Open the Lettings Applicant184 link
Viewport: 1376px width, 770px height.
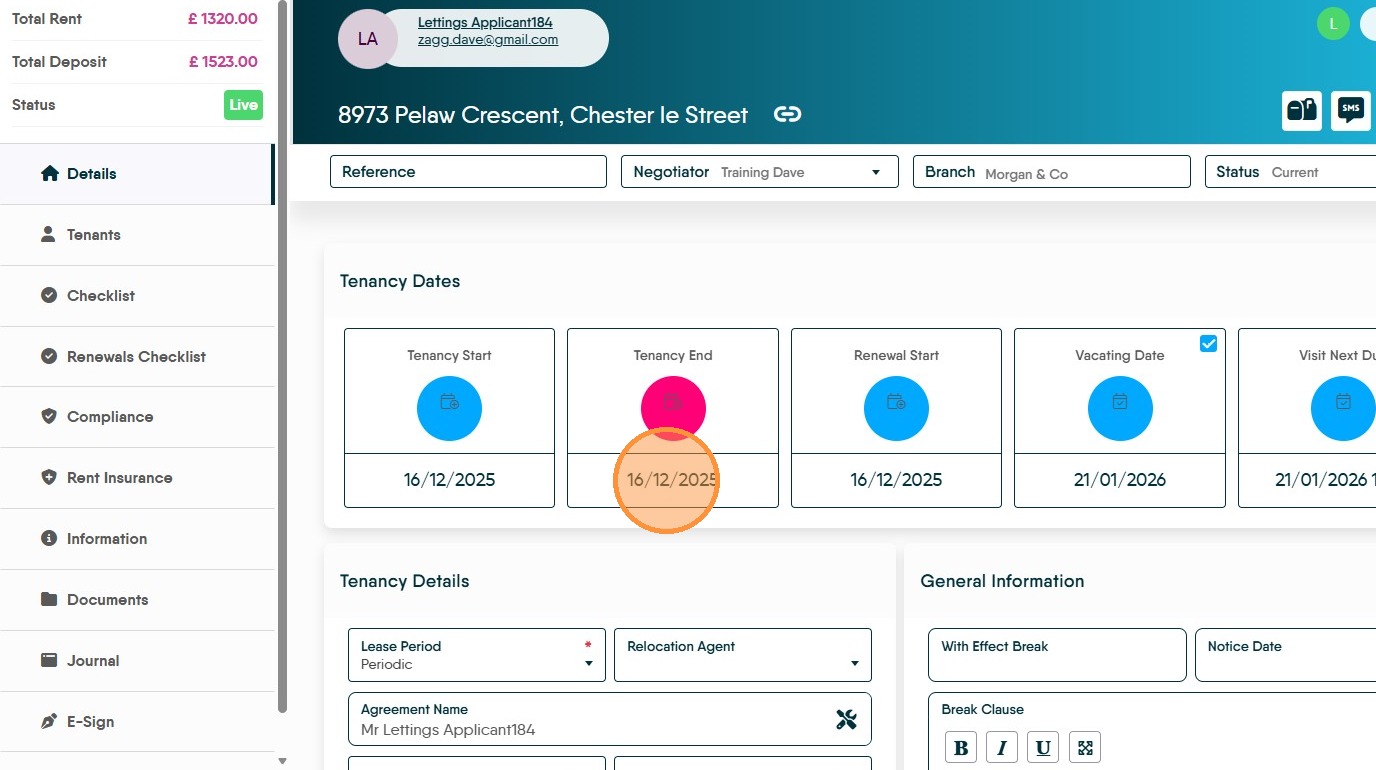coord(485,22)
